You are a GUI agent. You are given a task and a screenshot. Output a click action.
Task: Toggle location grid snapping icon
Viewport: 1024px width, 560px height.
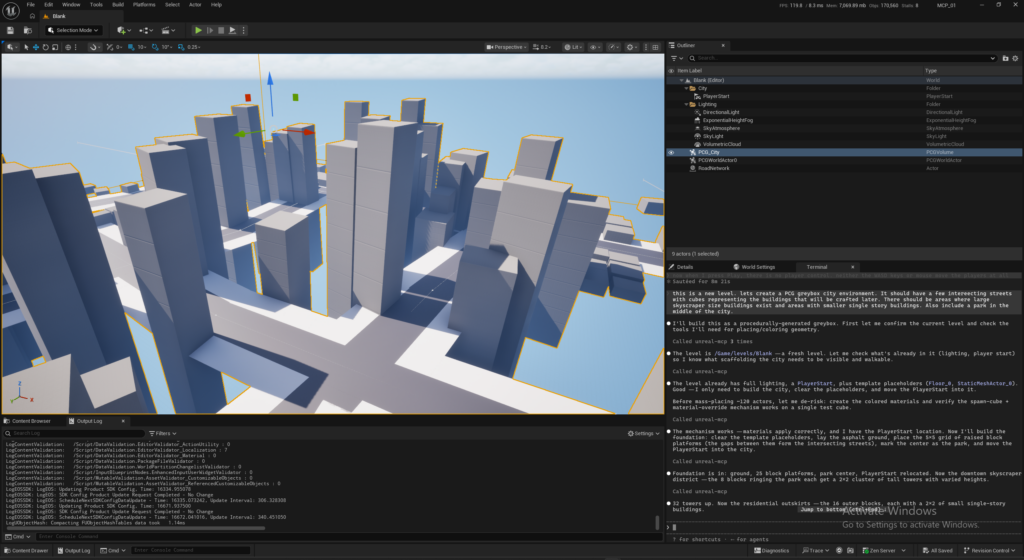[131, 47]
